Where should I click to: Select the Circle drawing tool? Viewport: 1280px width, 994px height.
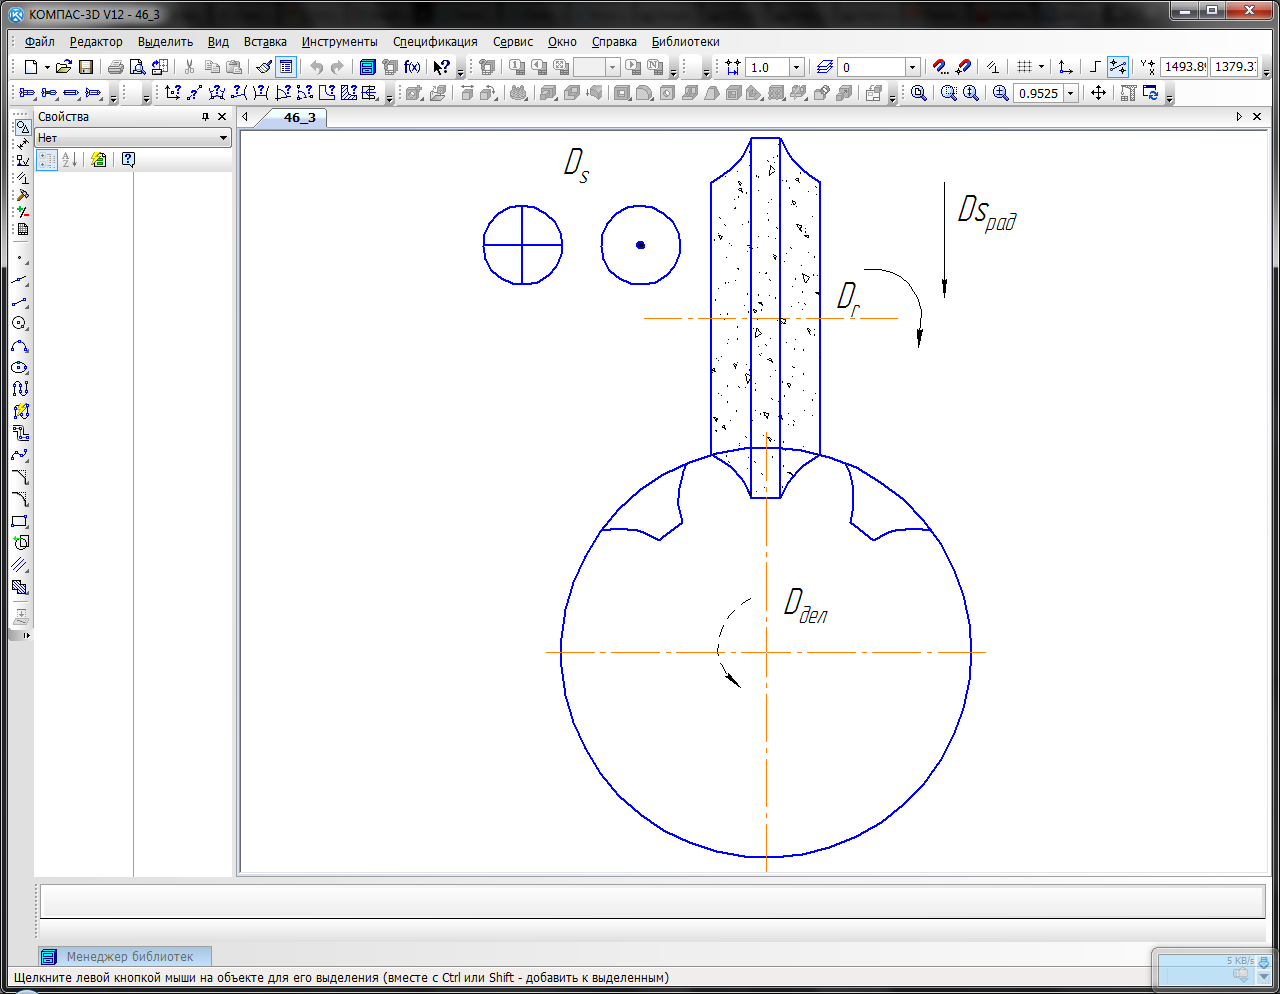click(20, 323)
